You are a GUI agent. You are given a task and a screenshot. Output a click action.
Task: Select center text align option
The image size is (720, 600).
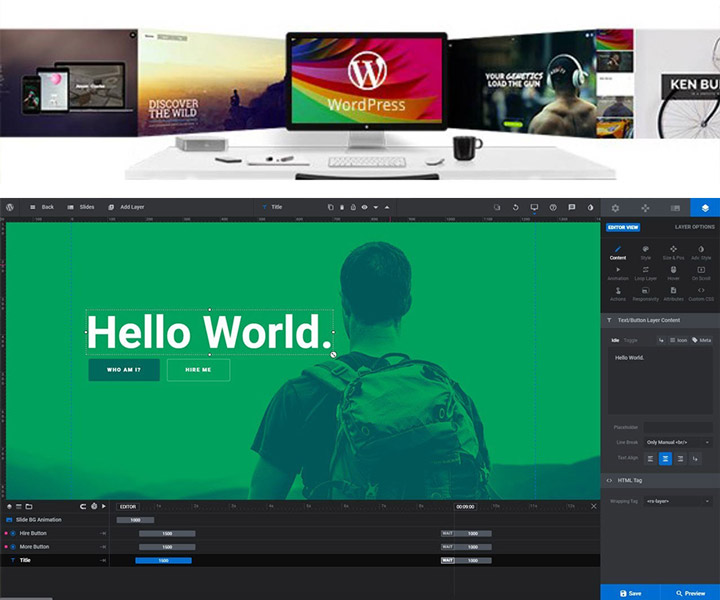pyautogui.click(x=665, y=459)
